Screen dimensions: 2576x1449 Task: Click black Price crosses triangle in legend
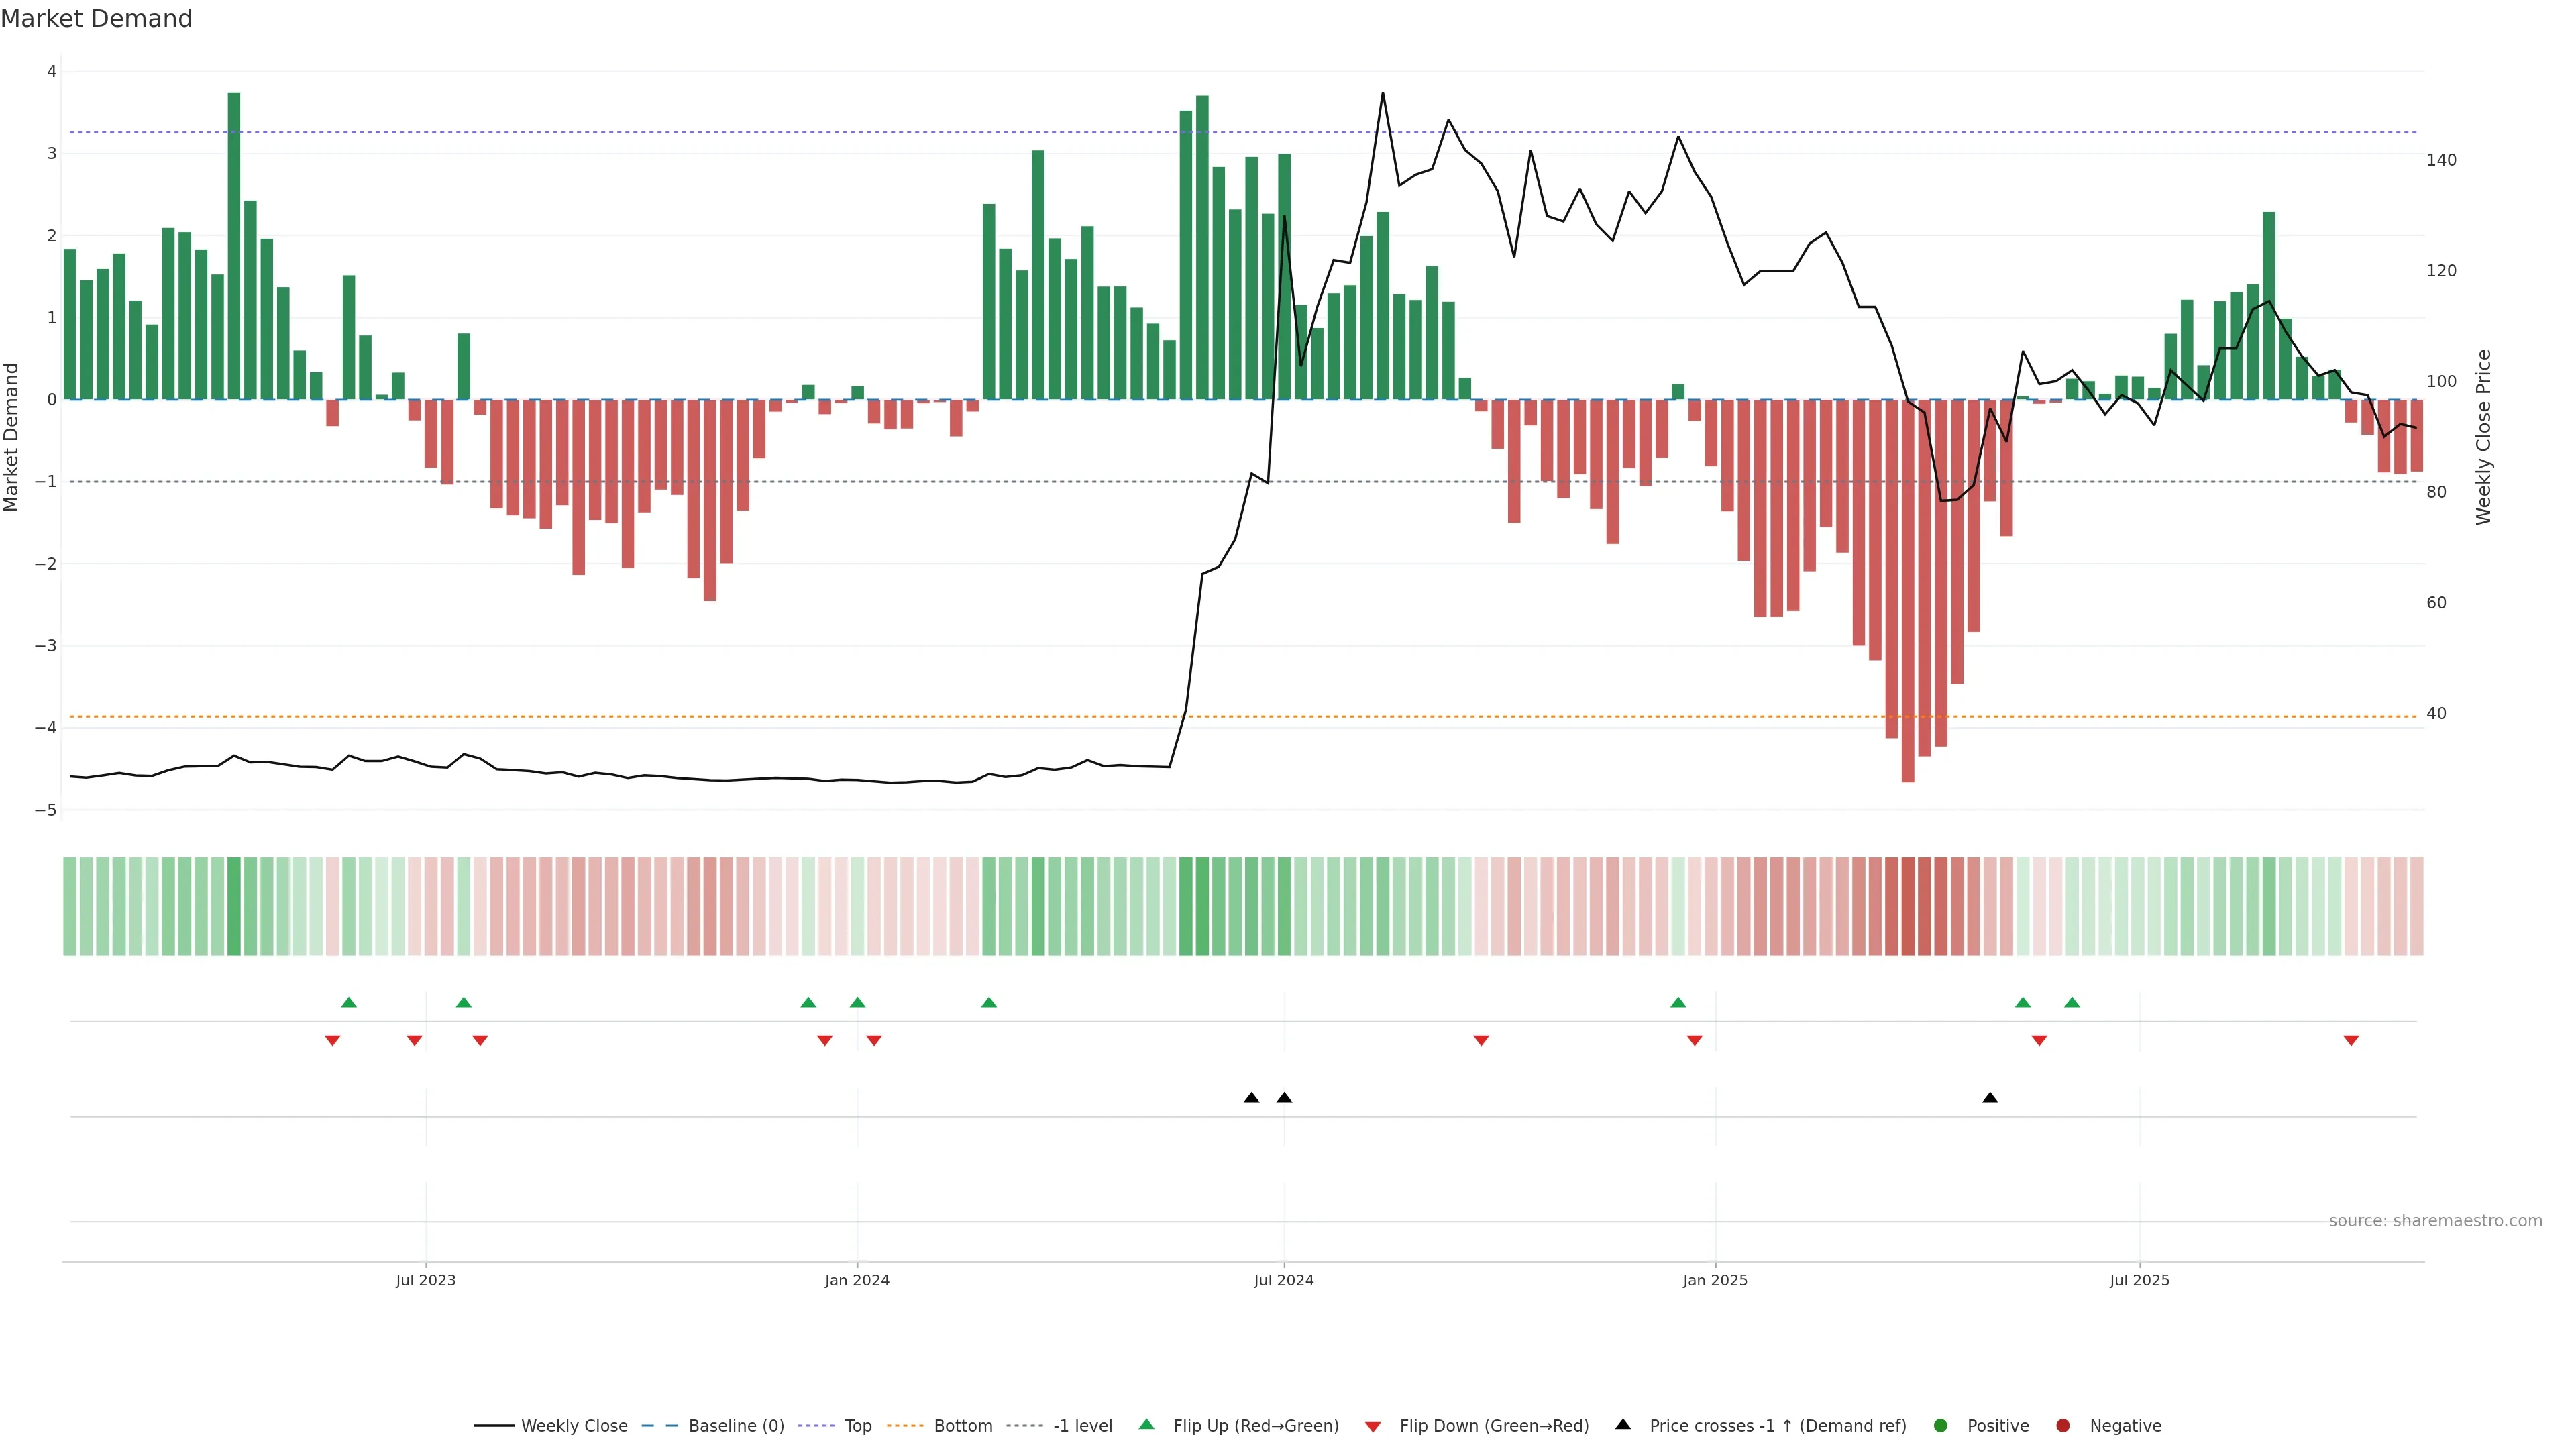(1623, 1424)
